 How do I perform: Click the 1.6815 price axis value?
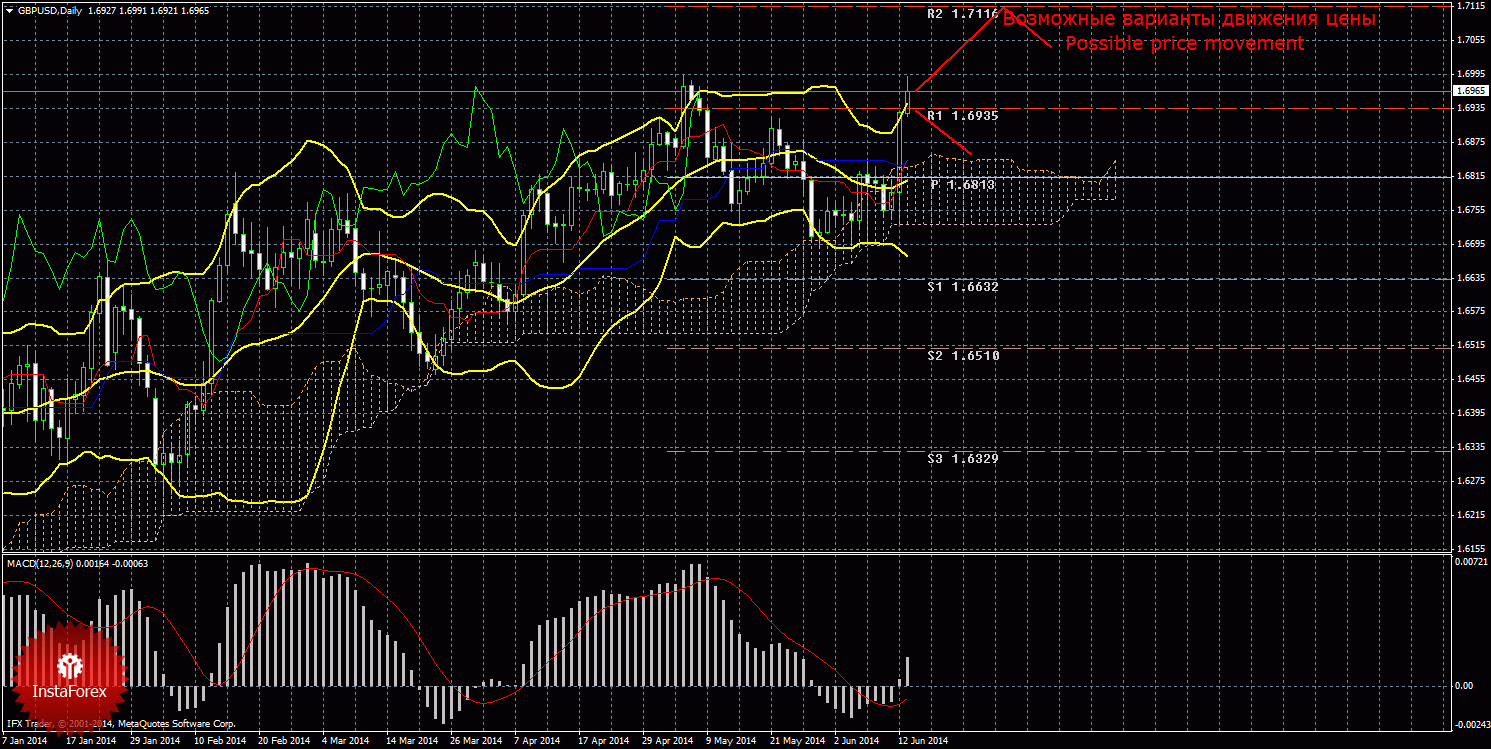click(x=1469, y=176)
